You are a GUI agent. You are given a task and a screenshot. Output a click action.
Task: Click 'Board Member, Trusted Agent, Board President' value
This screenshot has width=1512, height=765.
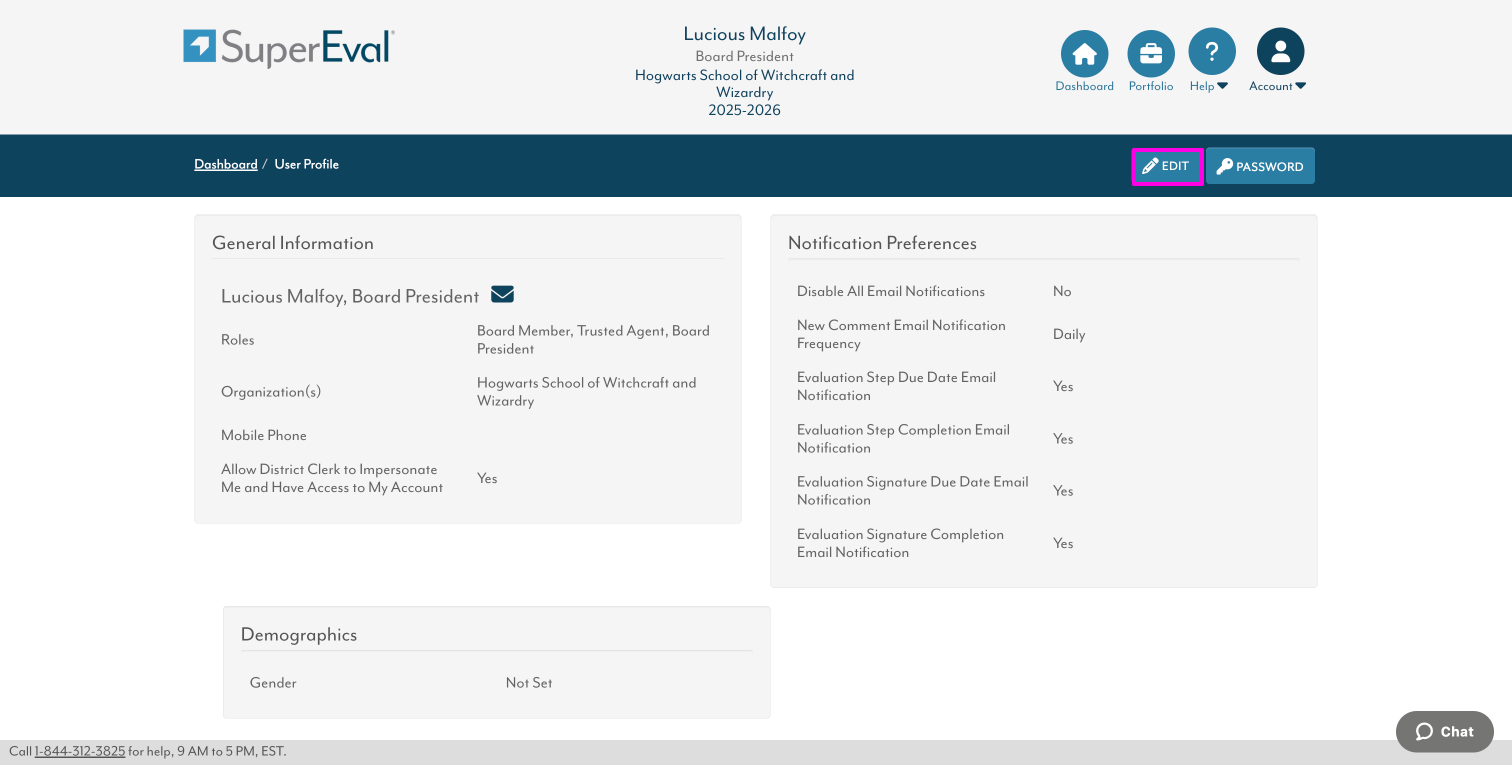pyautogui.click(x=593, y=340)
